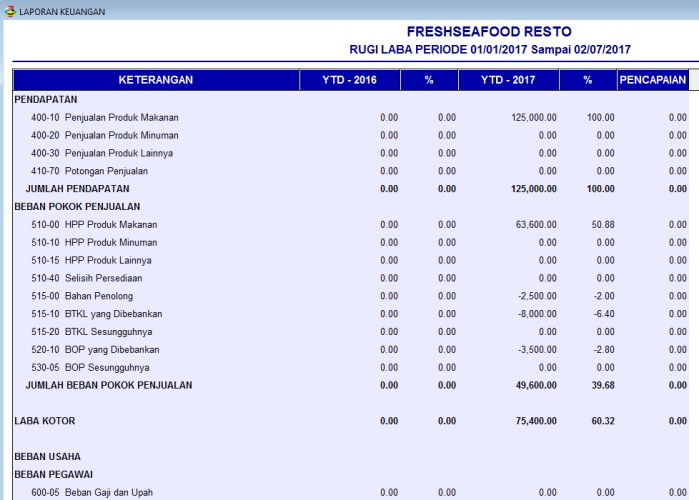
Task: Select row 515-00 Bahan Penolong
Action: click(351, 296)
